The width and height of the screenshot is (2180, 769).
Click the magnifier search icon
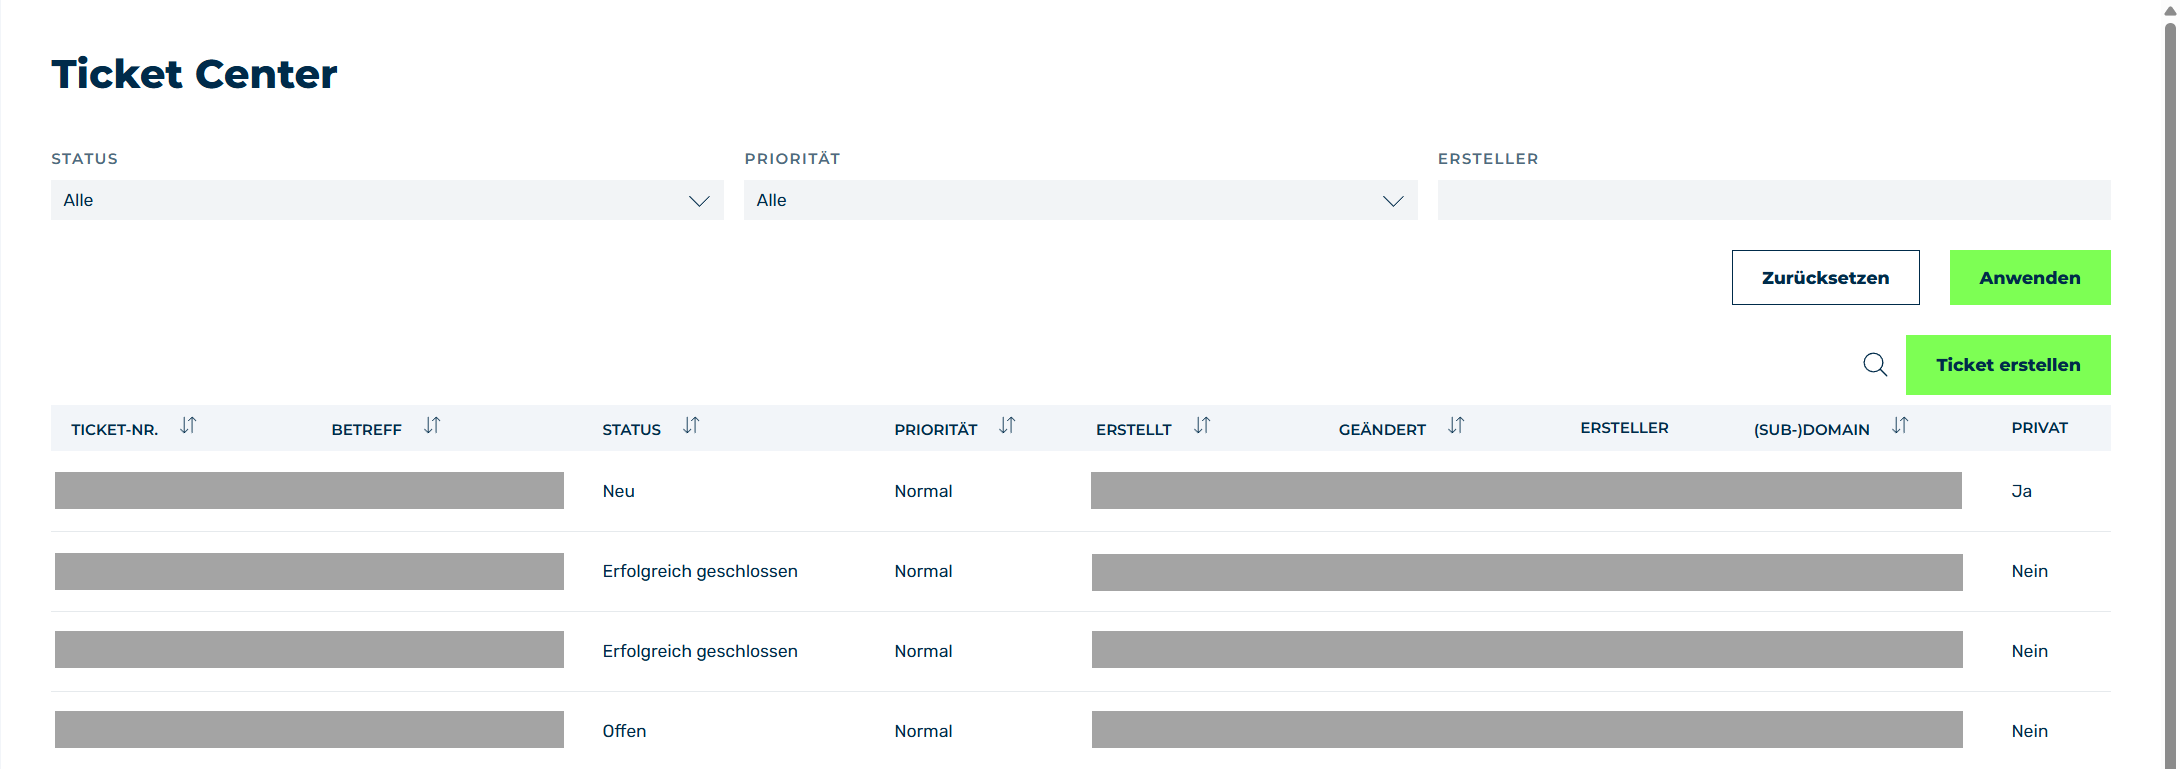point(1875,365)
